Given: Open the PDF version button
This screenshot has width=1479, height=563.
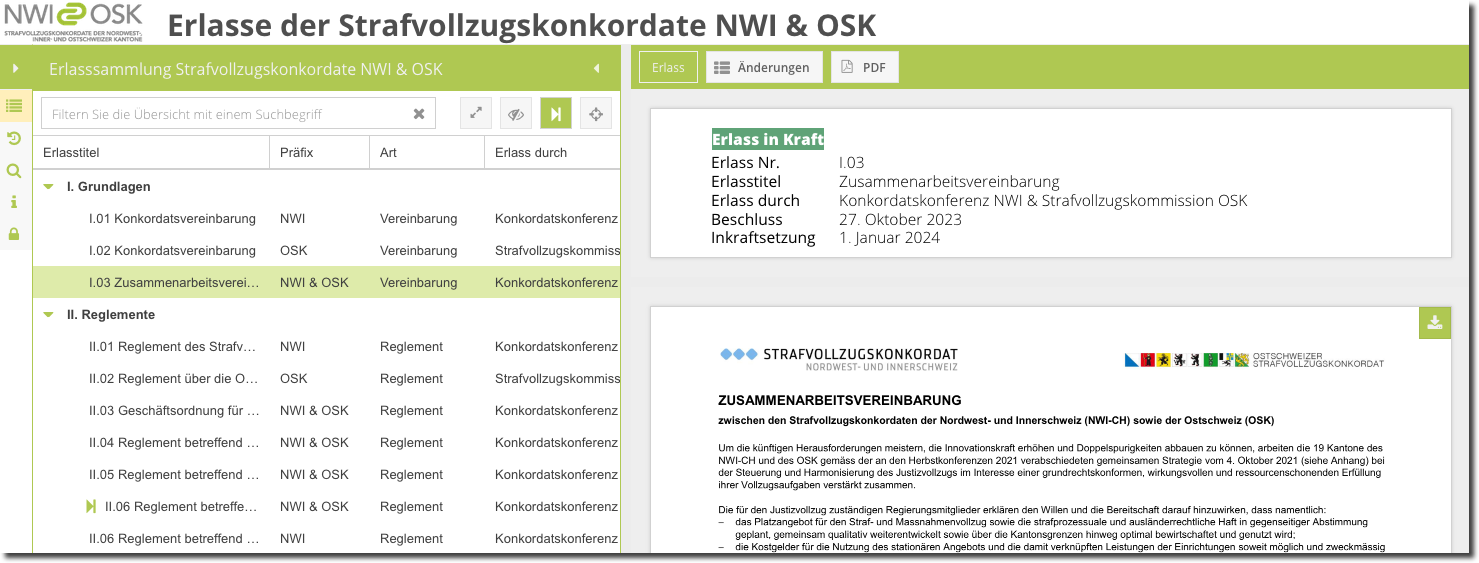Looking at the screenshot, I should click(864, 67).
